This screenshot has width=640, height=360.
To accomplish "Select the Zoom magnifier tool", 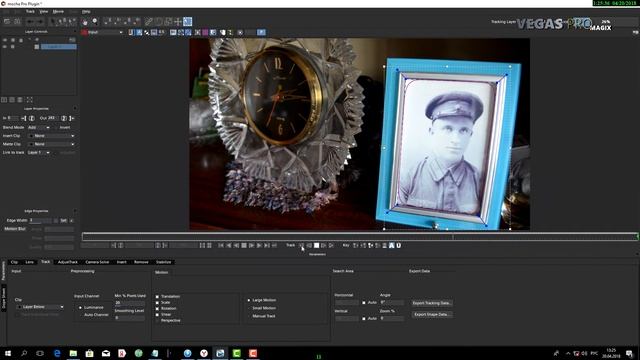I will coord(95,22).
